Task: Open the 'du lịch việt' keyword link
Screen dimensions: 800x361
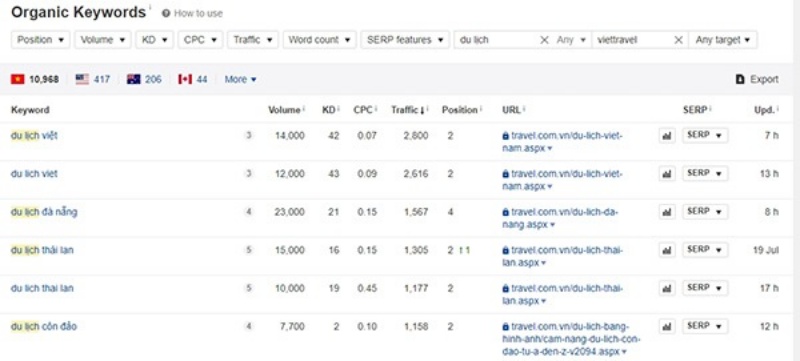Action: (34, 136)
